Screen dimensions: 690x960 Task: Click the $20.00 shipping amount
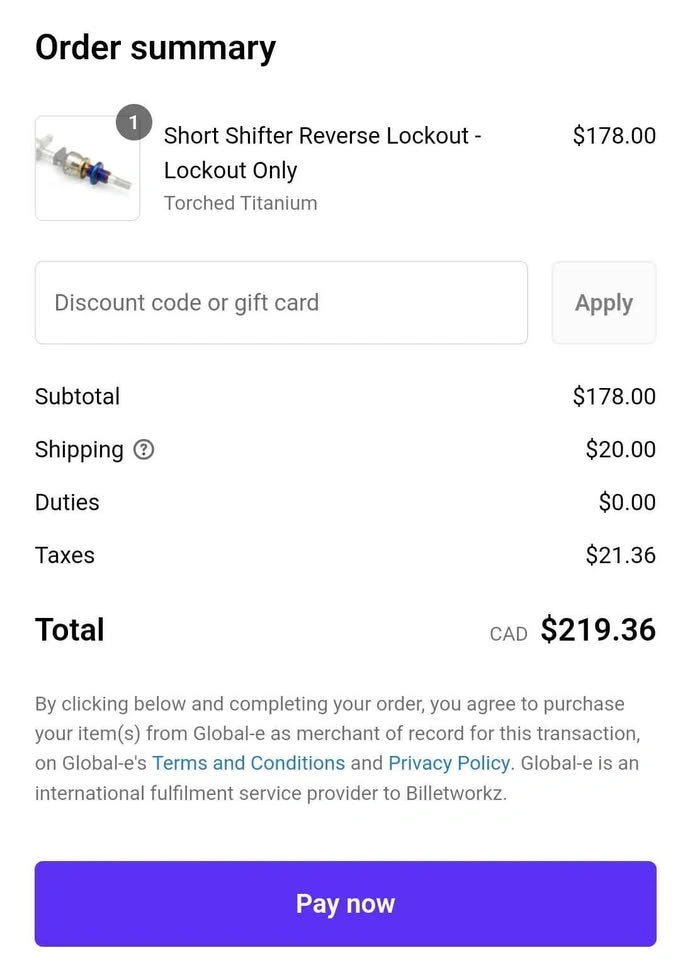pos(620,449)
